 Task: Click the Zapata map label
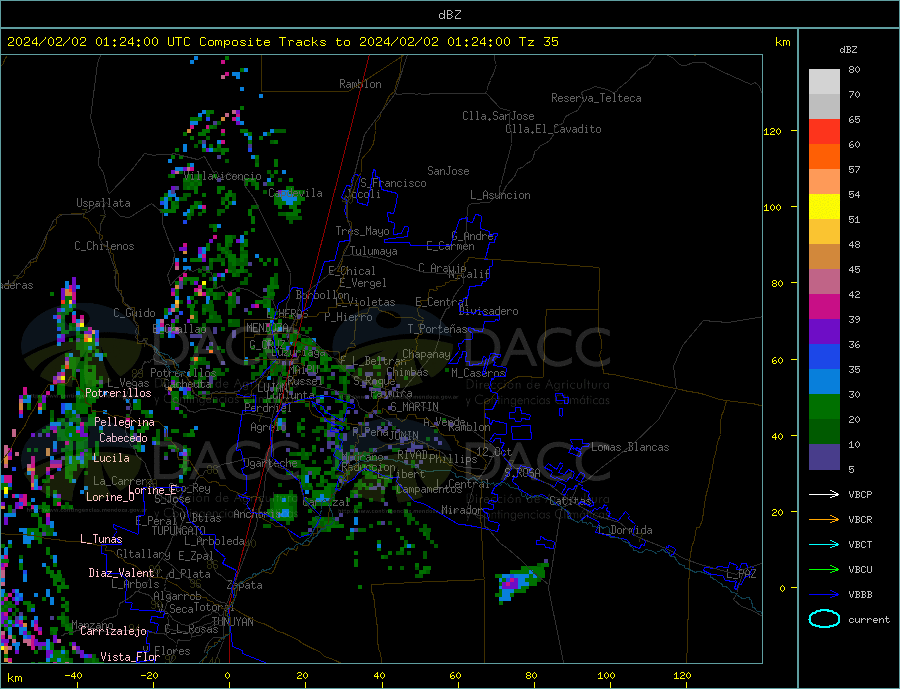pos(245,586)
